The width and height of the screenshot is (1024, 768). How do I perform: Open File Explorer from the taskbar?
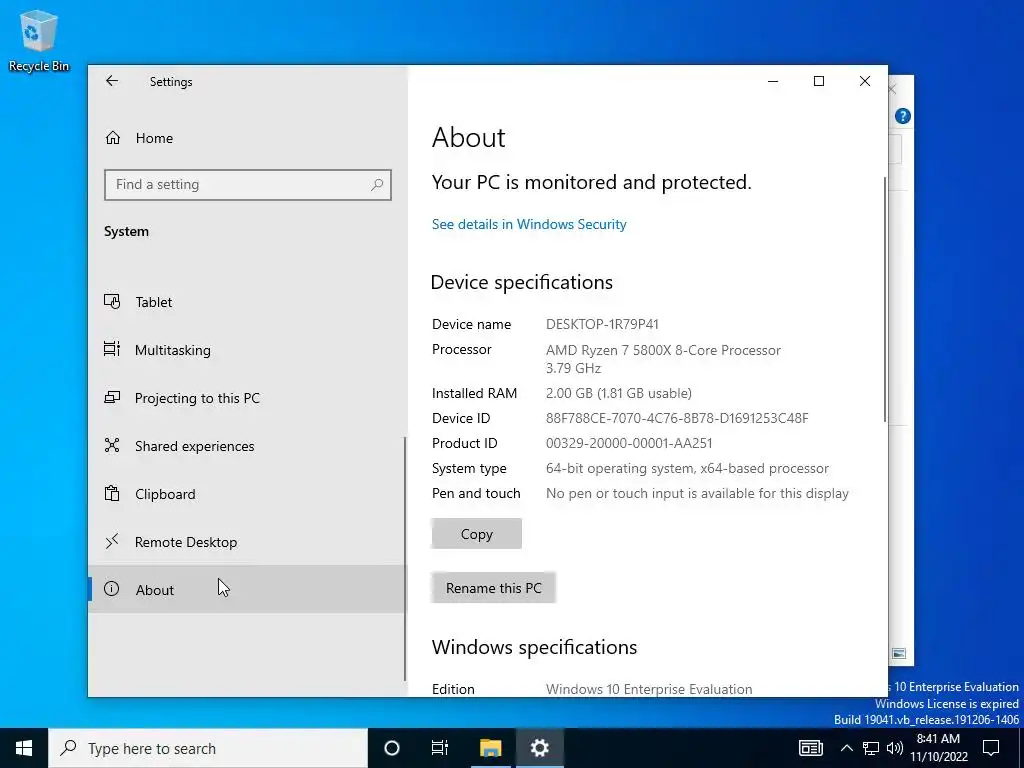490,748
